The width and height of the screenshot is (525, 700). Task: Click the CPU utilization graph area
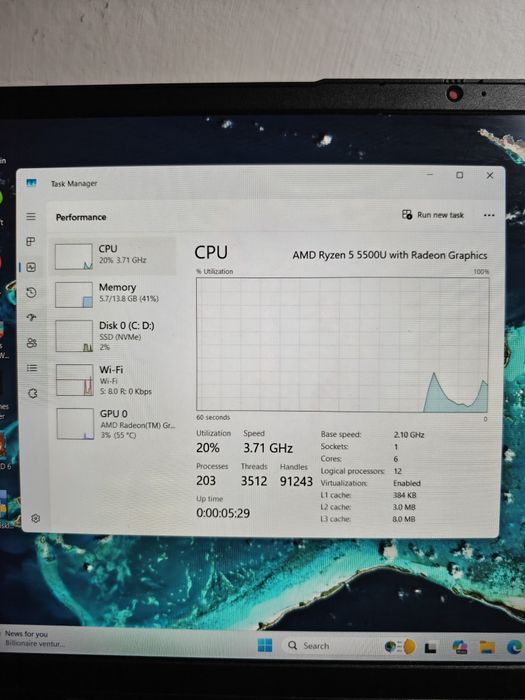(342, 344)
